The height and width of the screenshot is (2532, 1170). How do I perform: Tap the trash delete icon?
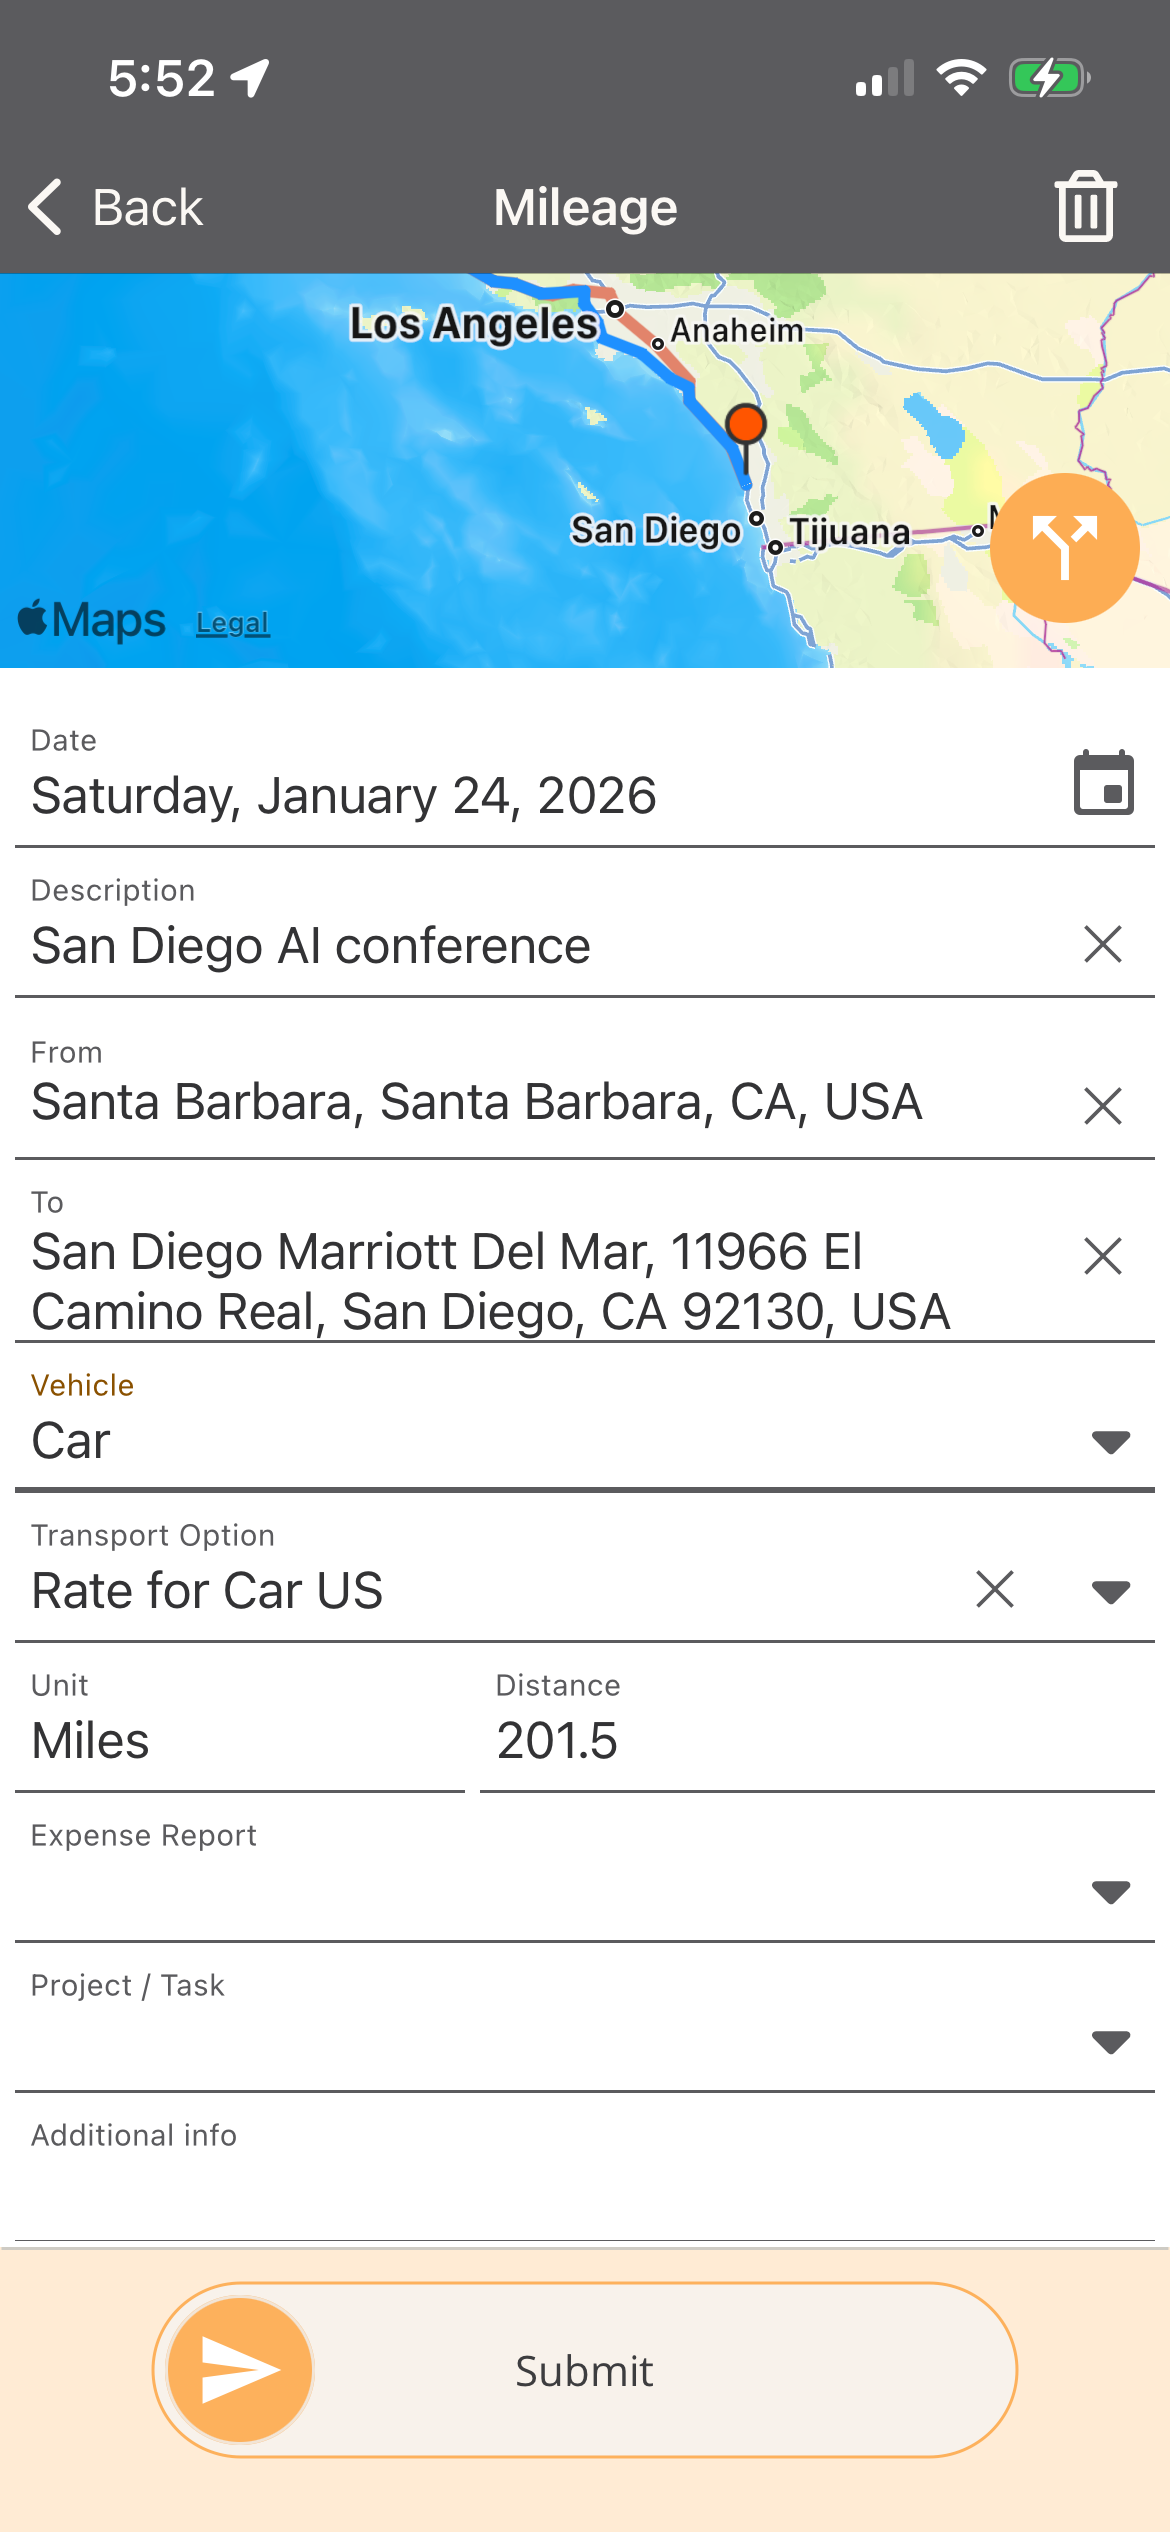point(1085,207)
